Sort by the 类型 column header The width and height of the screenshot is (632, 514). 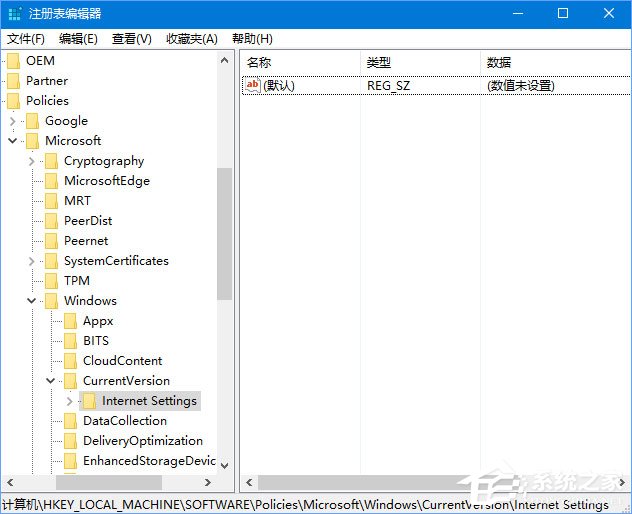(x=420, y=62)
